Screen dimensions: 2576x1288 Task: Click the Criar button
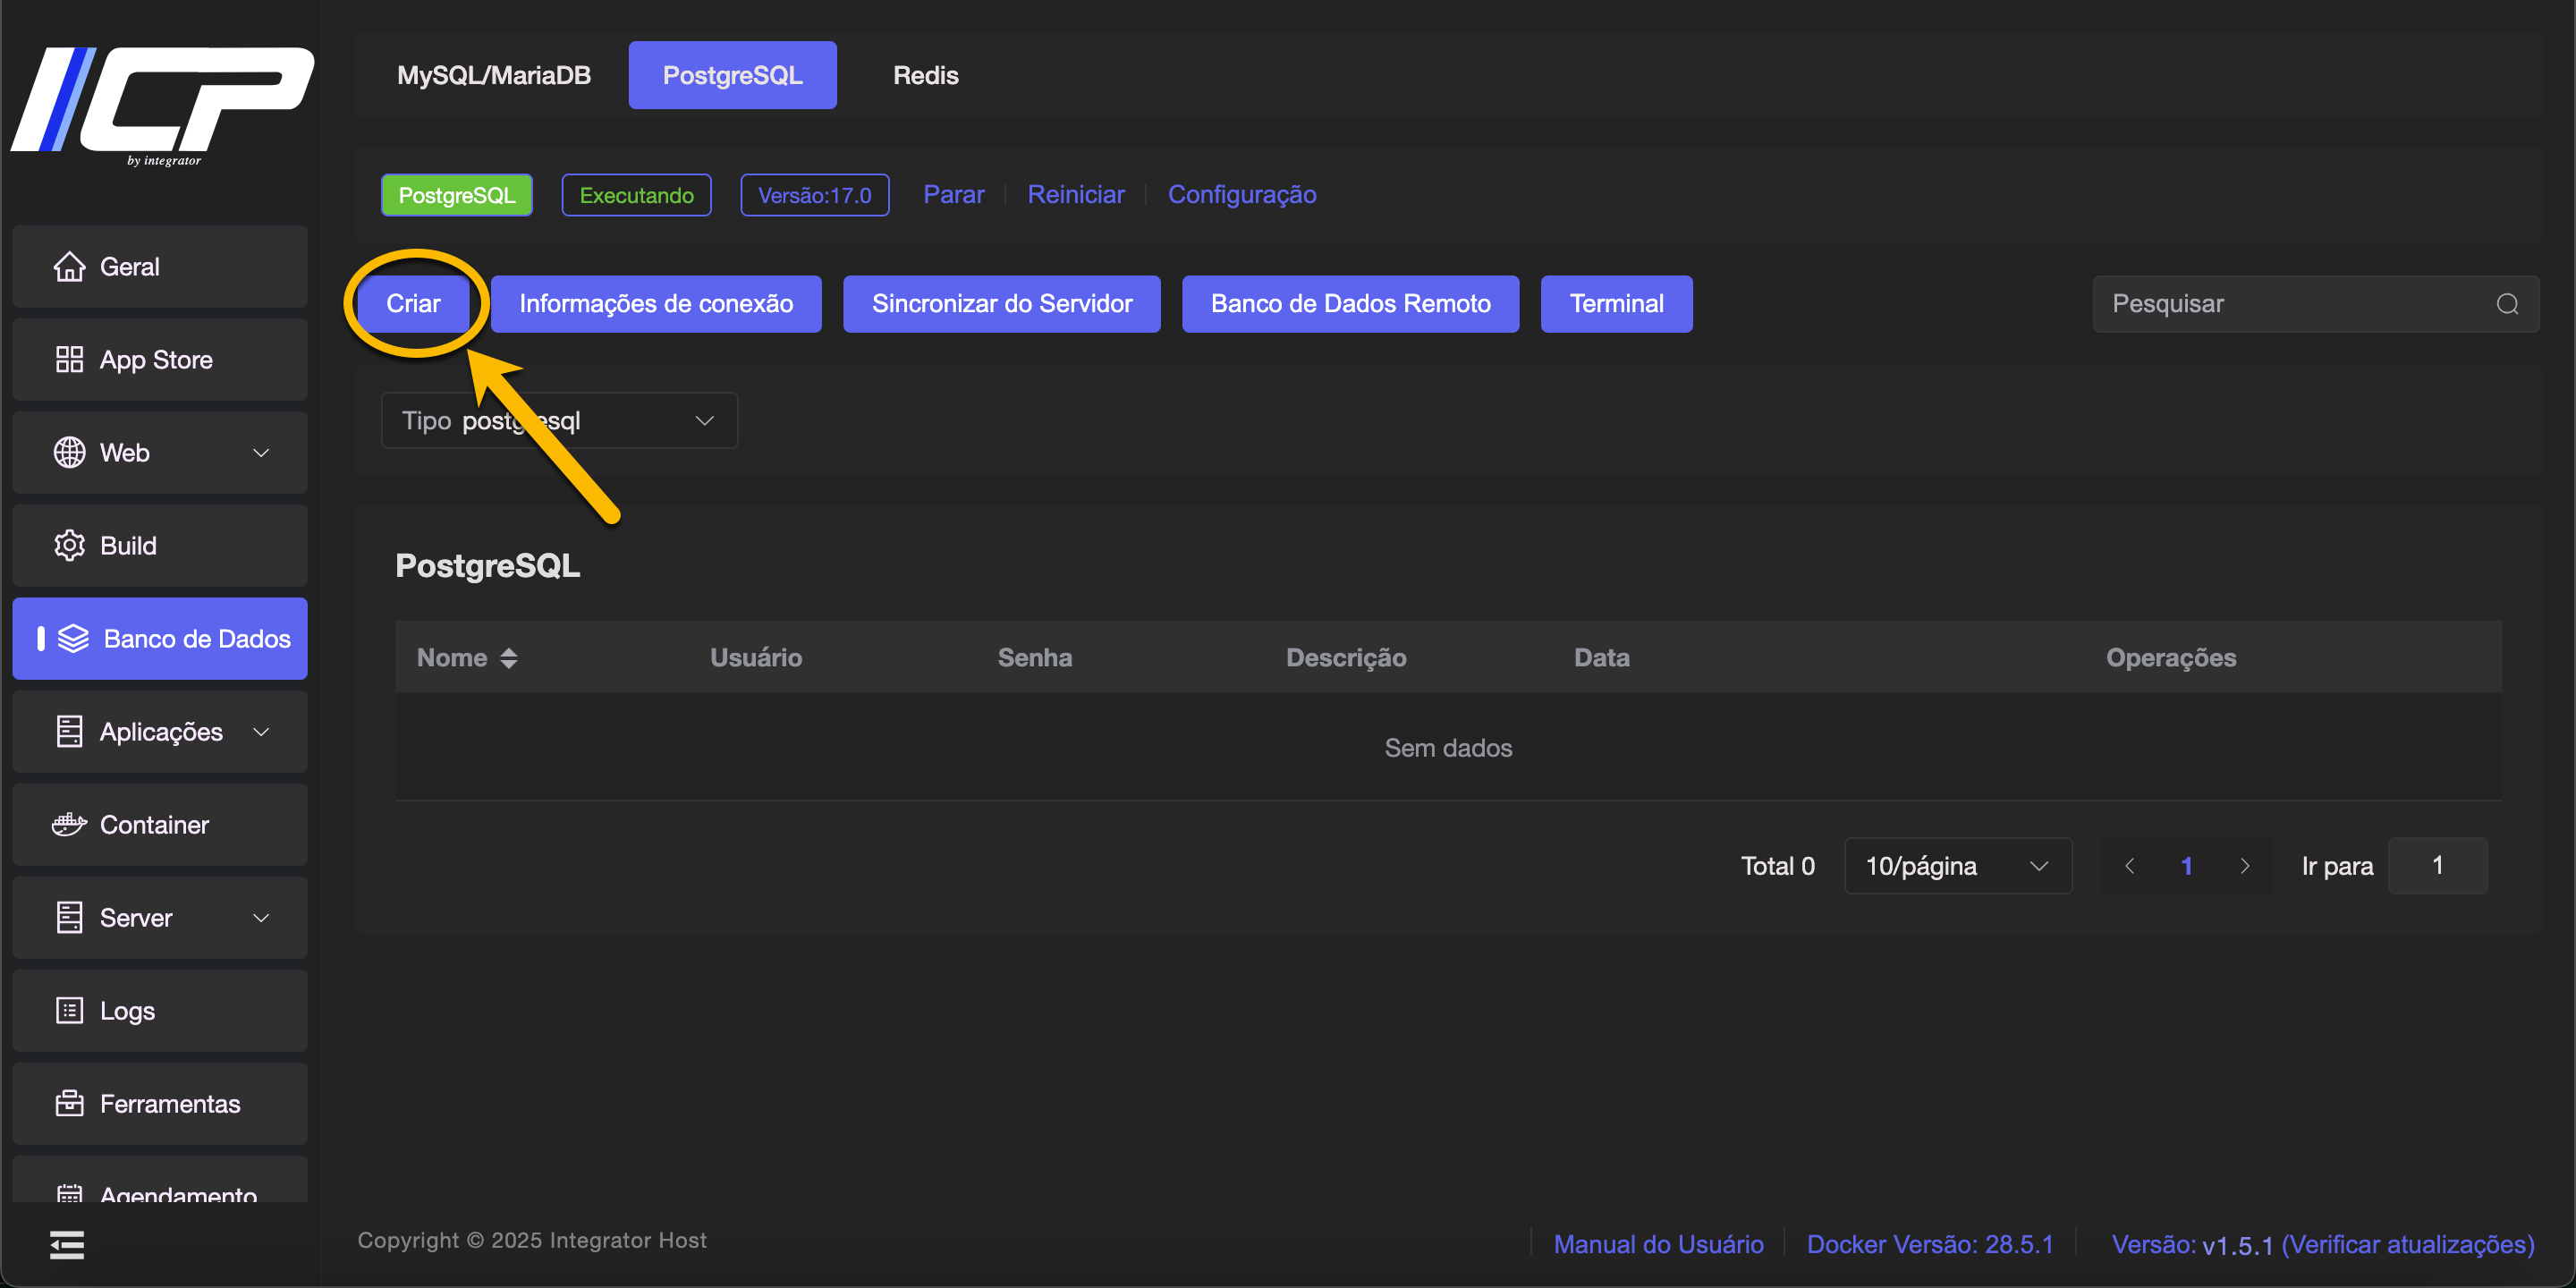413,304
